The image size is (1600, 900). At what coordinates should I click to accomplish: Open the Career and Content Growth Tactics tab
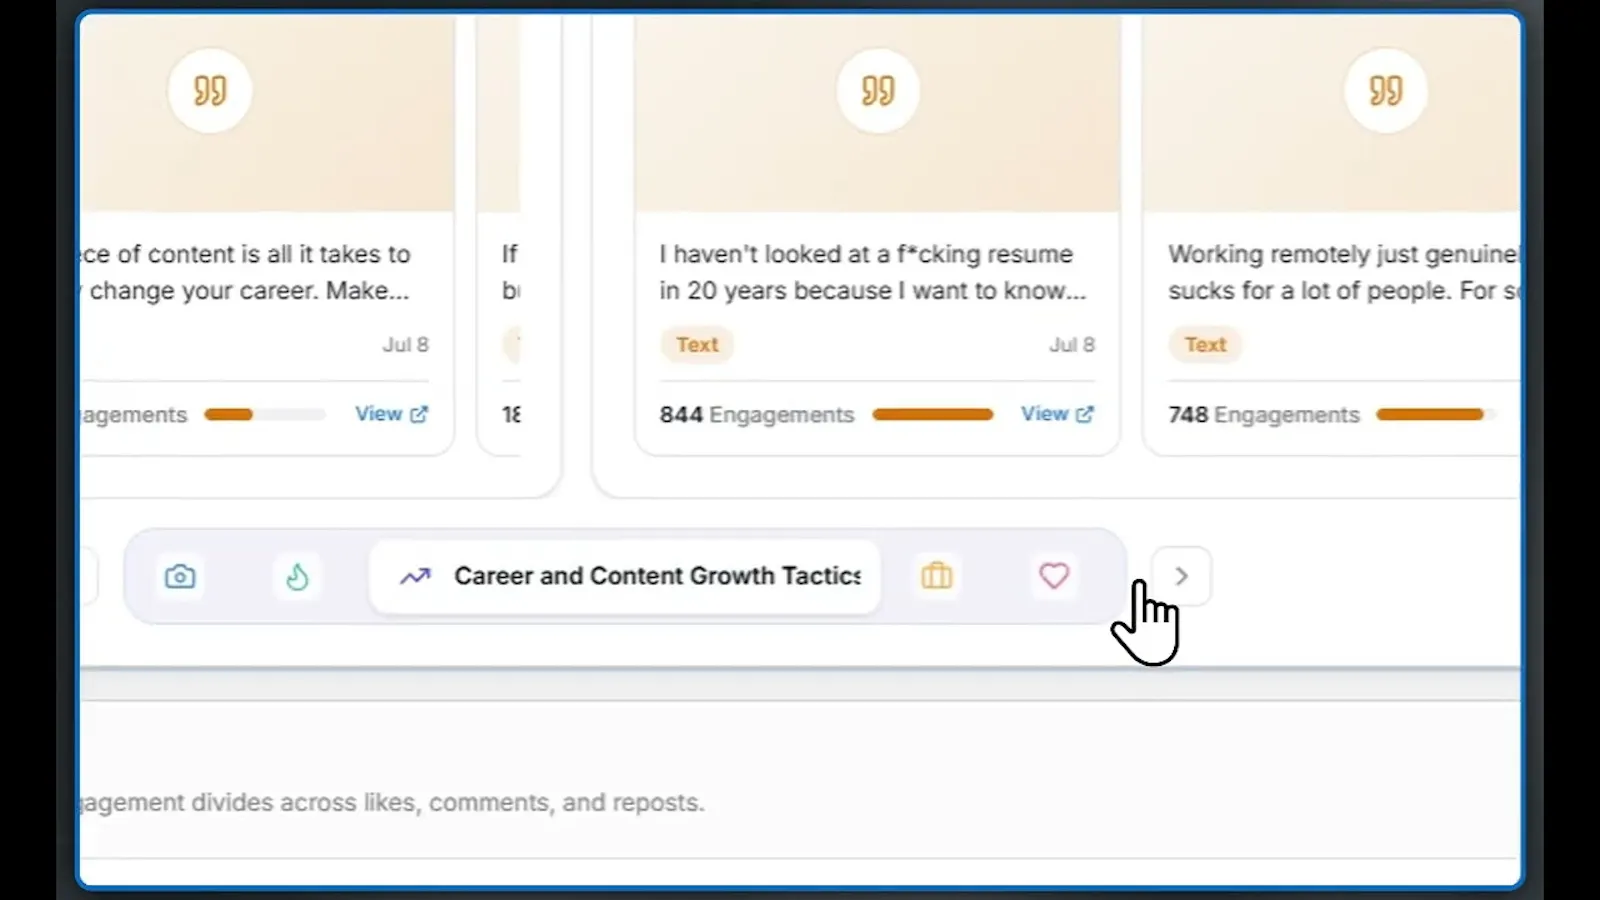[x=625, y=576]
